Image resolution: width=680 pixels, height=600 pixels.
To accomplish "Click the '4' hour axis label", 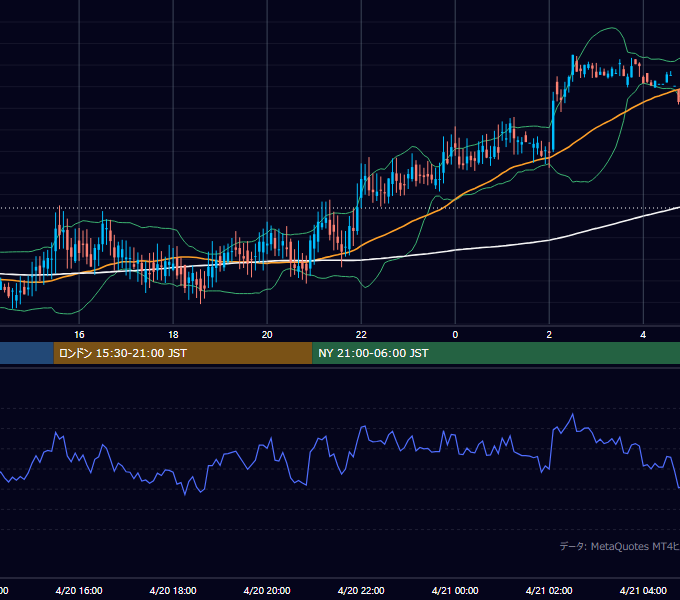I will tap(643, 335).
